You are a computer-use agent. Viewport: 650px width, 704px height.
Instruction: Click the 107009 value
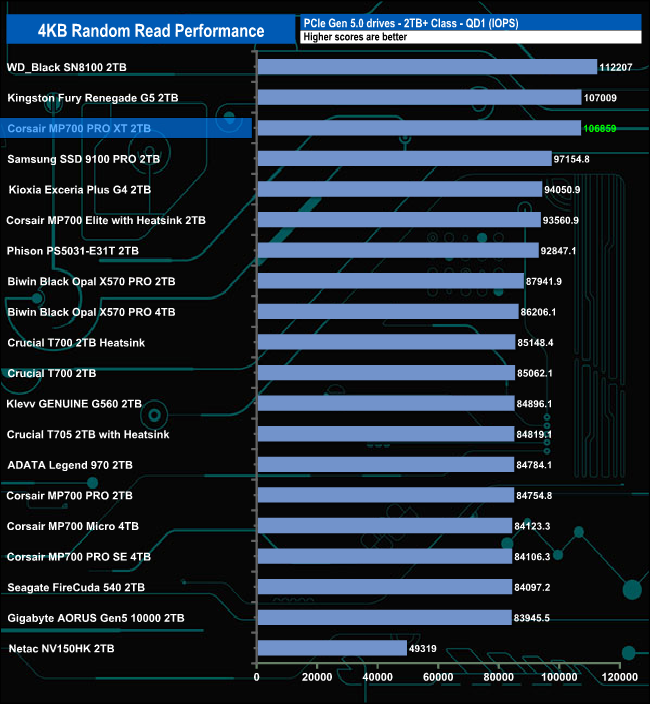tap(600, 98)
